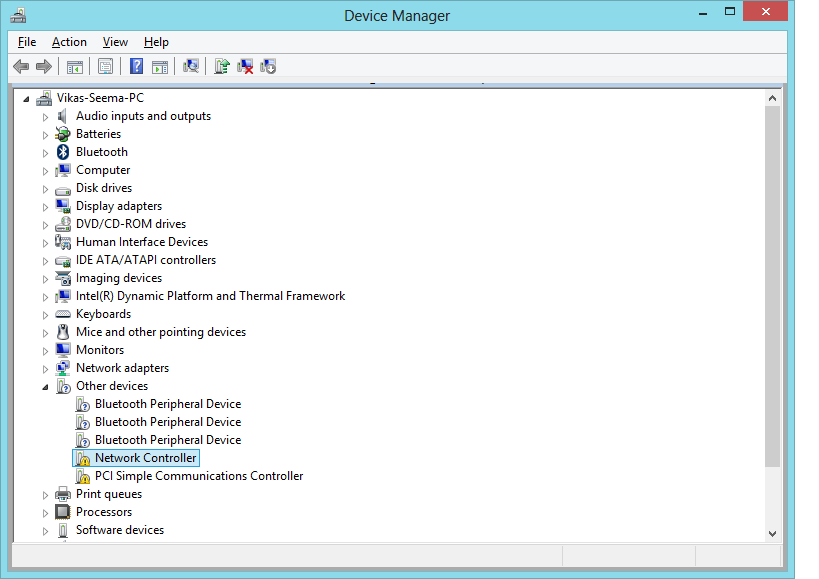Expand the Processors node
This screenshot has height=579, width=819.
[45, 512]
